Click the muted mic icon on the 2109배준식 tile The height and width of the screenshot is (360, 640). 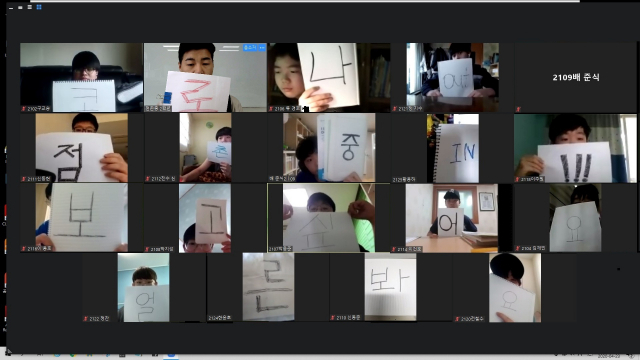[x=518, y=109]
